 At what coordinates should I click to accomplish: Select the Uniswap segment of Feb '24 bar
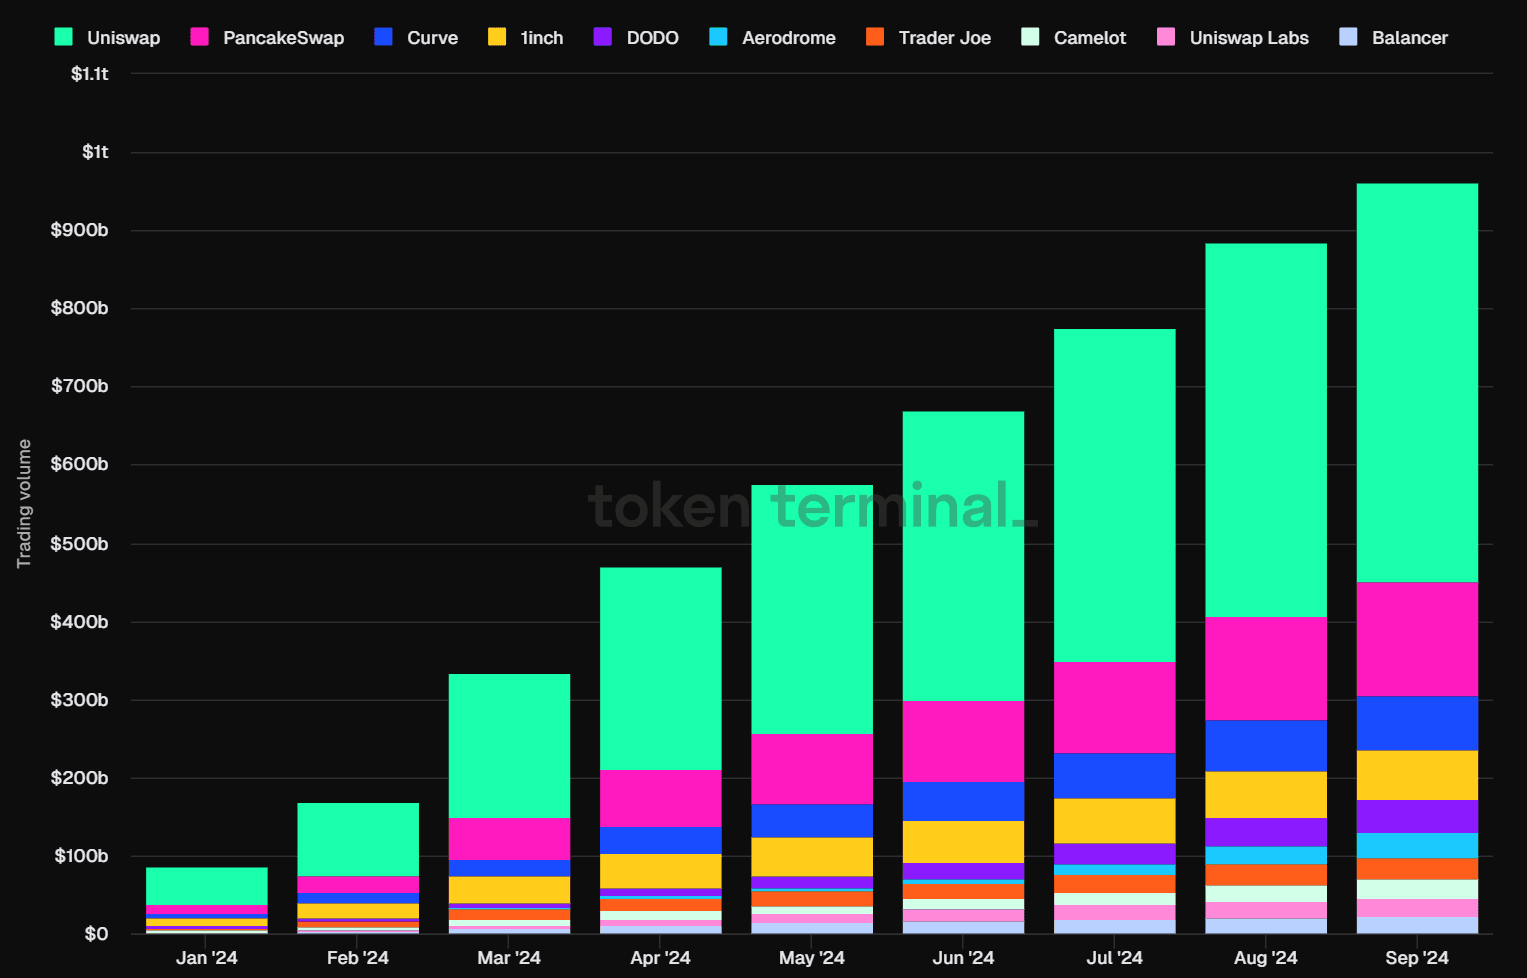358,840
